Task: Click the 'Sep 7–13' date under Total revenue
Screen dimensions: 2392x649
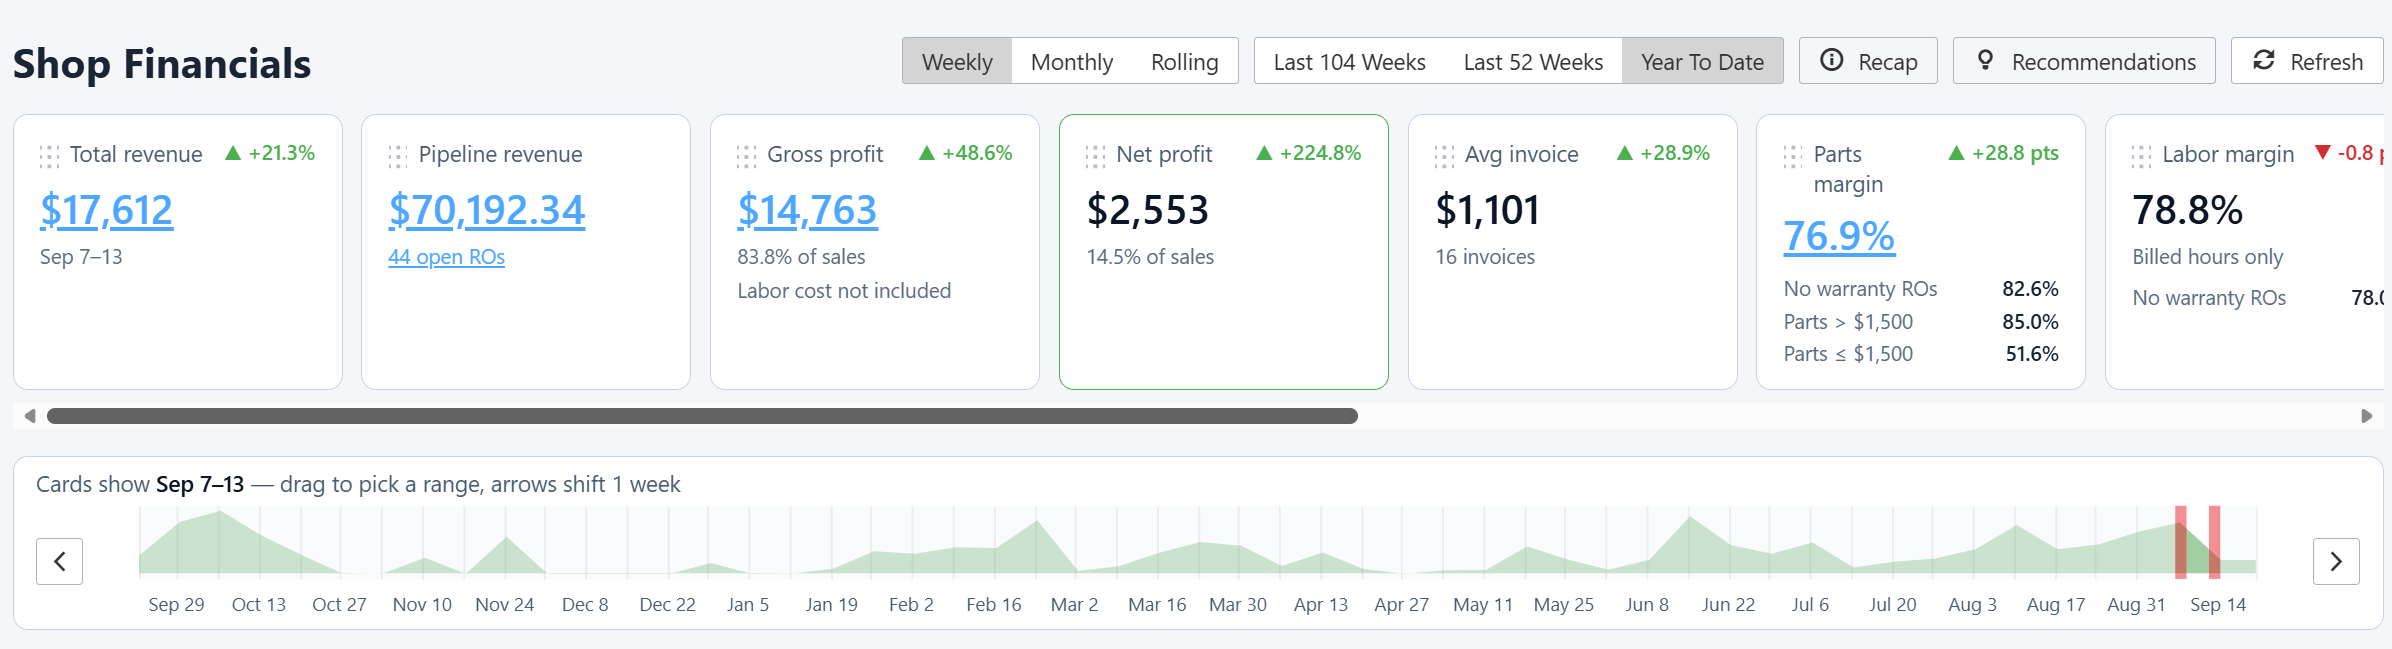Action: point(81,257)
